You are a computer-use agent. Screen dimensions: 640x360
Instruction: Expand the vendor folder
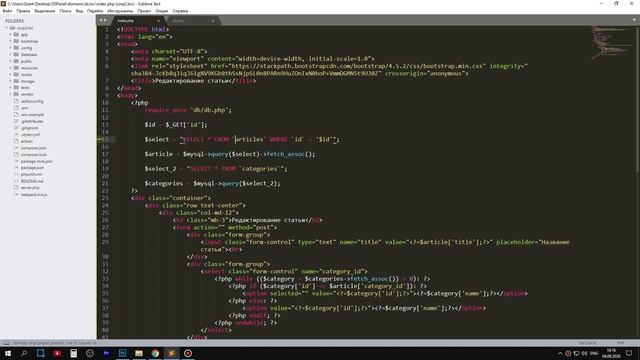coord(11,94)
